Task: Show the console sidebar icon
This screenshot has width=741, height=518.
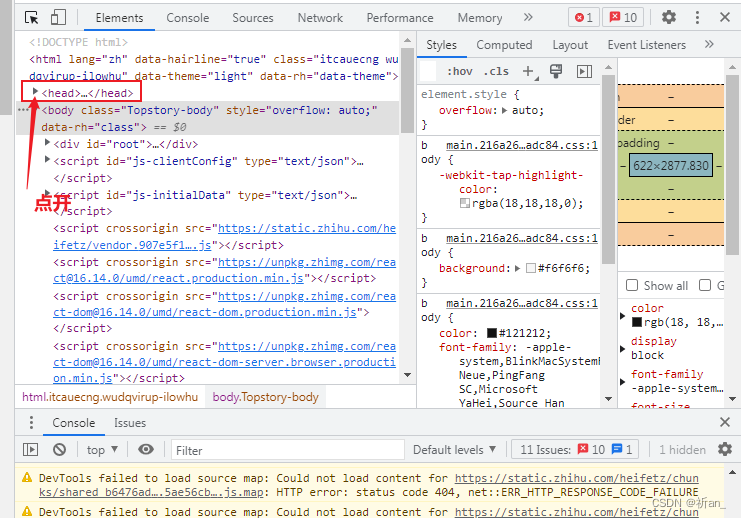Action: (x=31, y=449)
